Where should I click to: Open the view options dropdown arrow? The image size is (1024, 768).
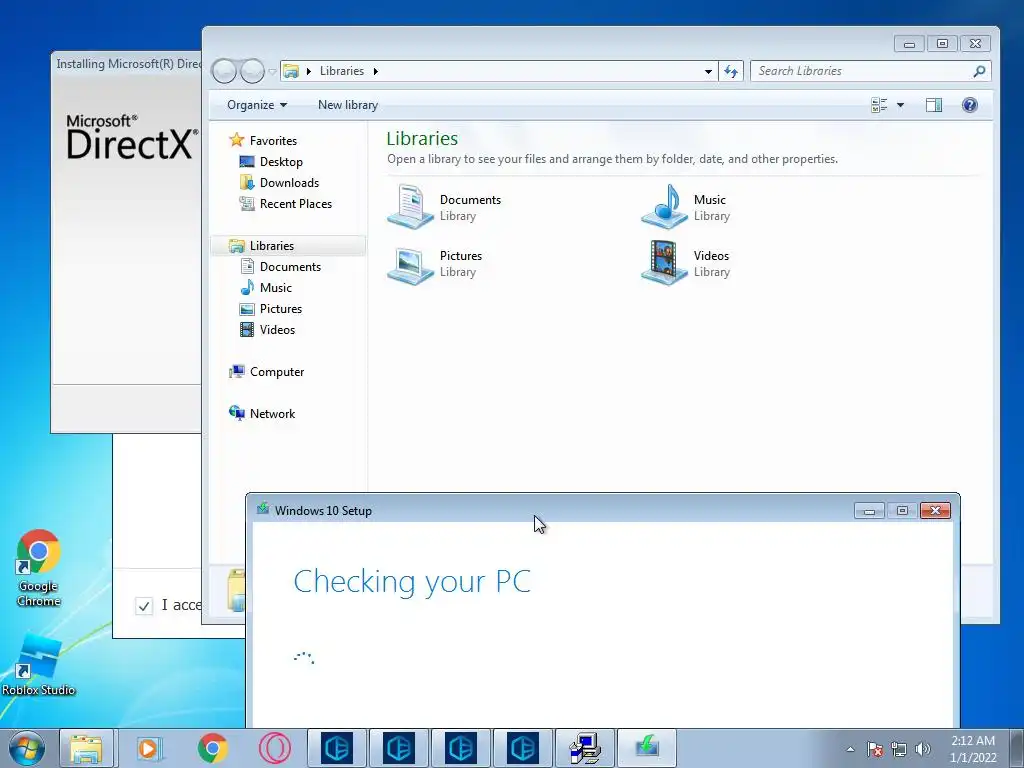(x=900, y=105)
